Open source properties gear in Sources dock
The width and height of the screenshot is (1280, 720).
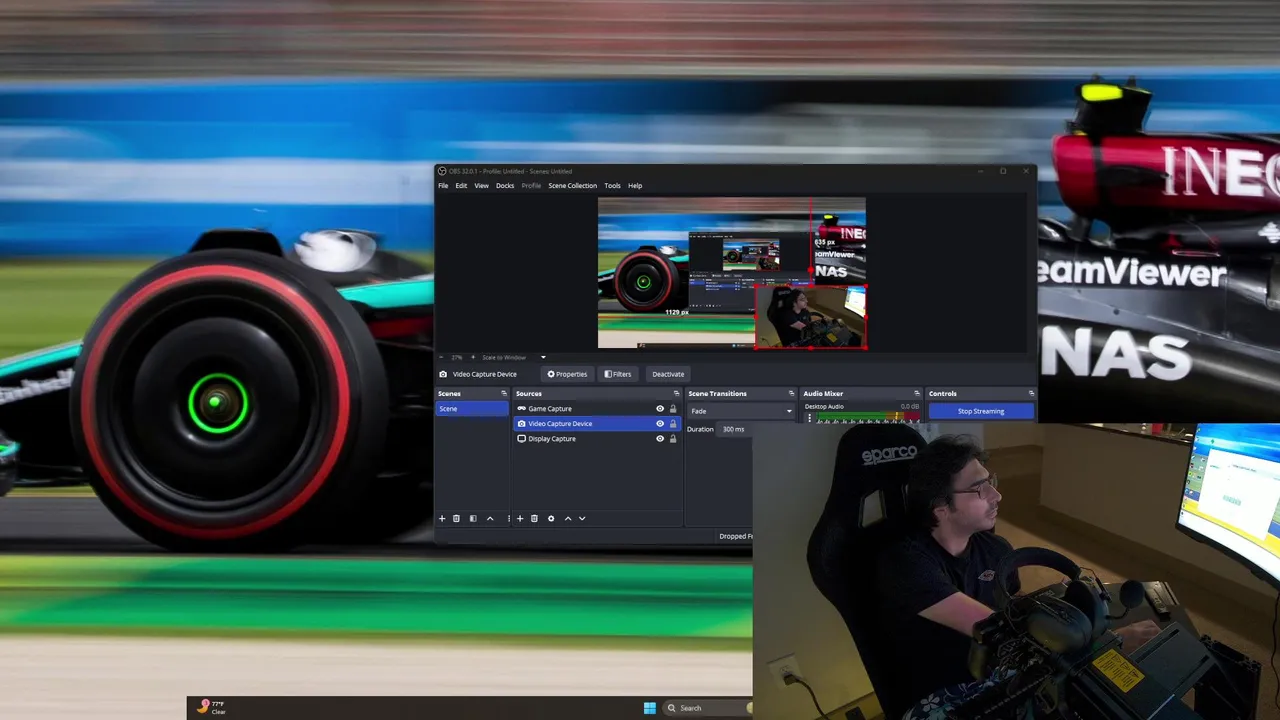(551, 518)
